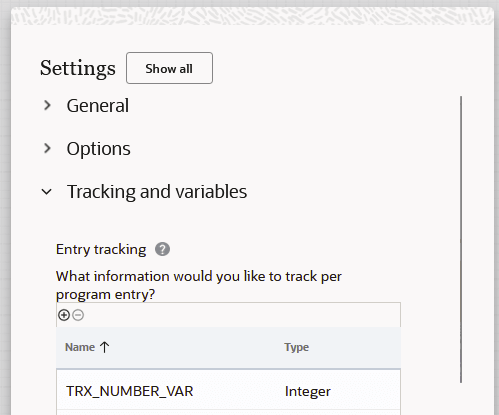Click the program entry tracking question text
This screenshot has height=415, width=499.
[199, 285]
